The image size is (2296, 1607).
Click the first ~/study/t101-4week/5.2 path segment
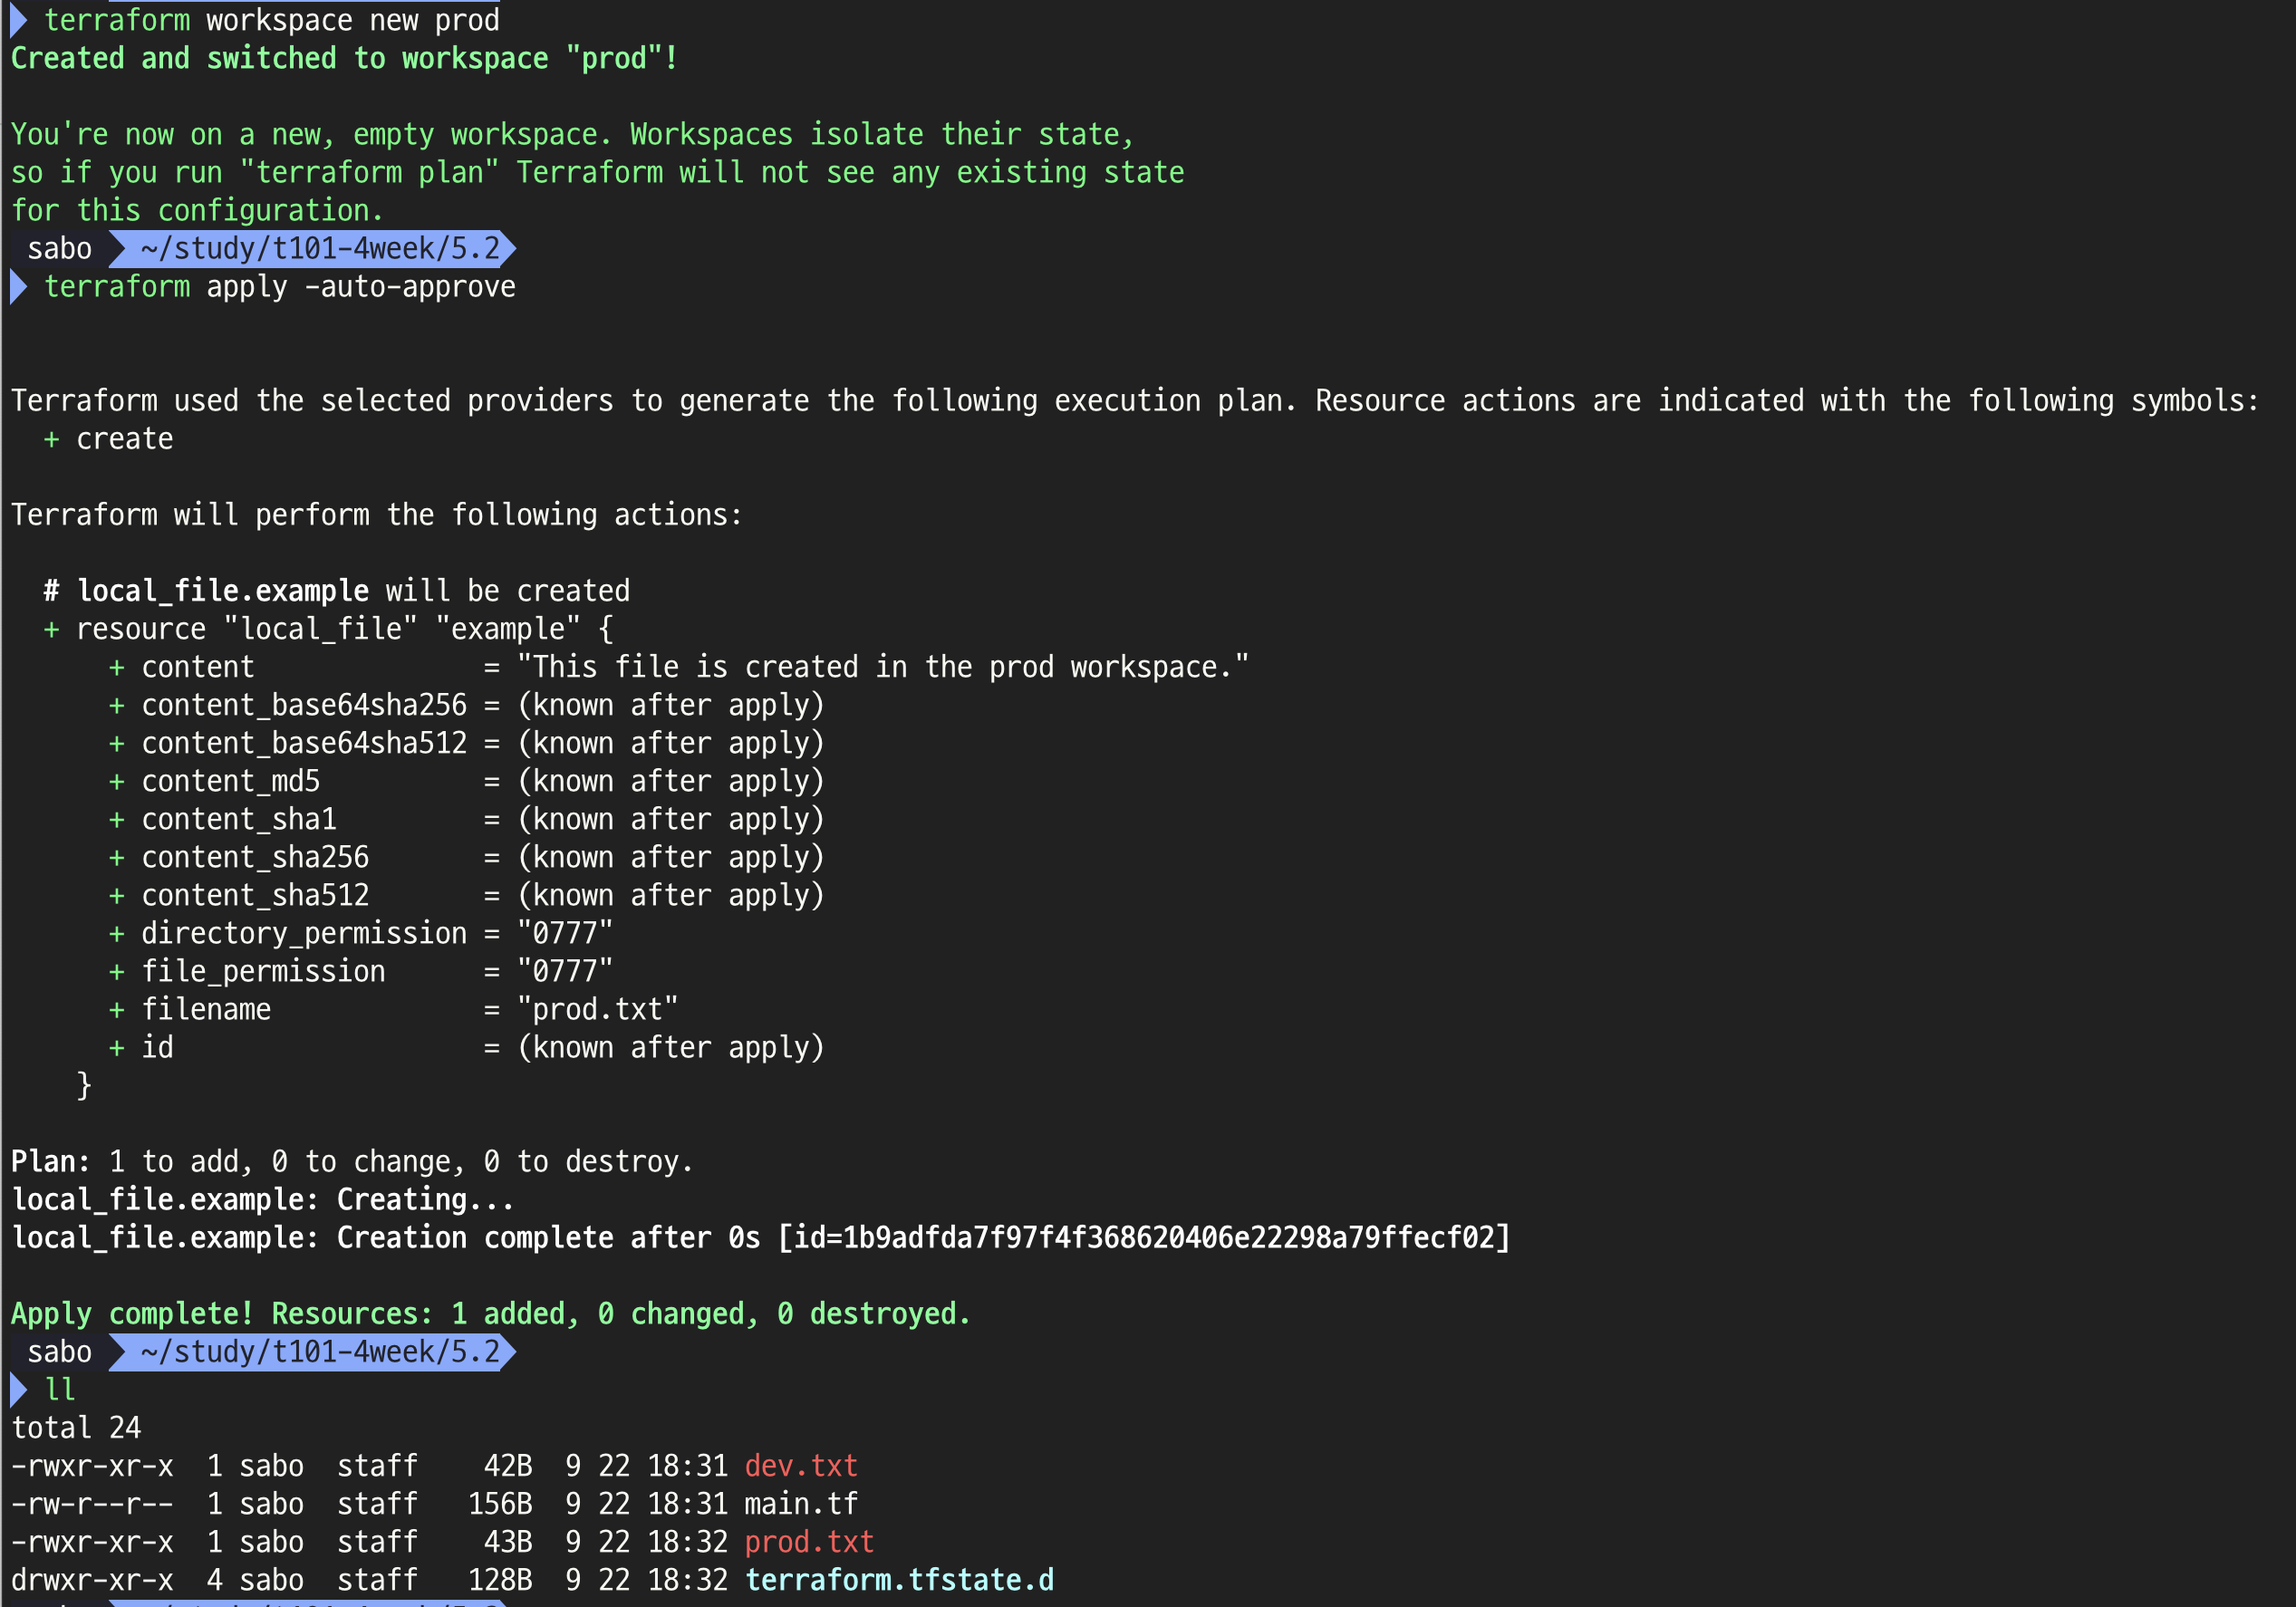click(318, 249)
